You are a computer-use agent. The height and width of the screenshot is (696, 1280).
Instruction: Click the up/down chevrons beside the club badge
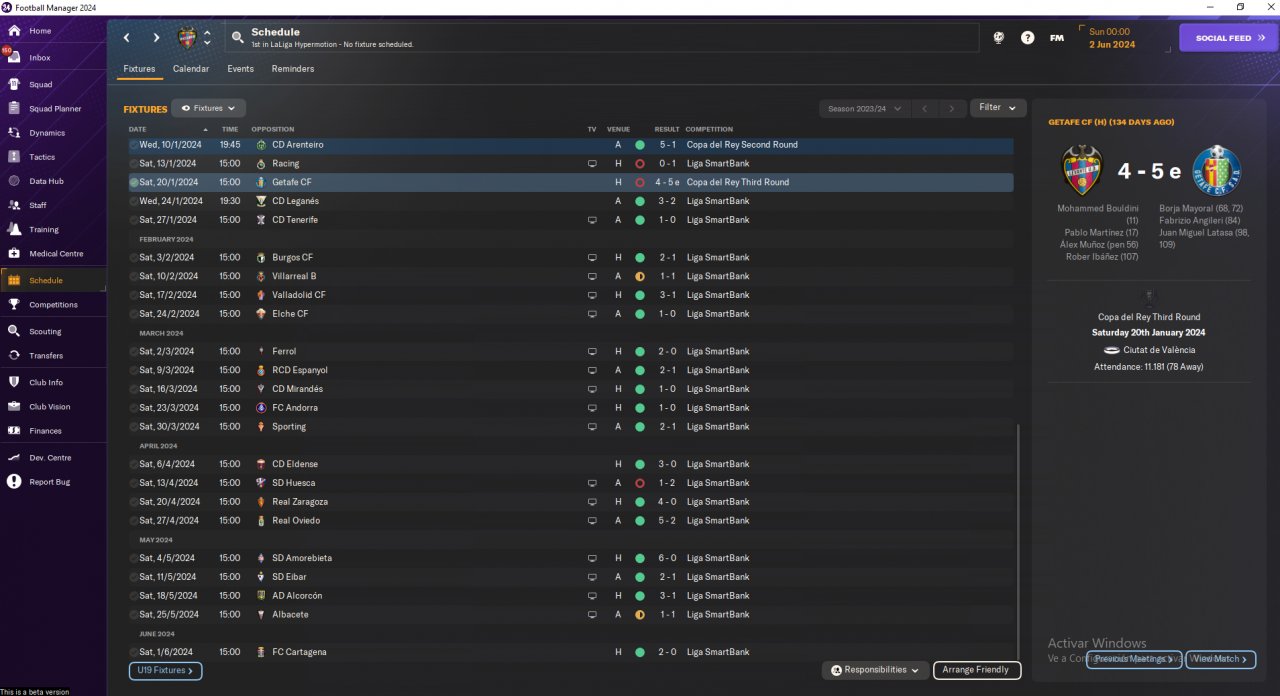[x=207, y=38]
